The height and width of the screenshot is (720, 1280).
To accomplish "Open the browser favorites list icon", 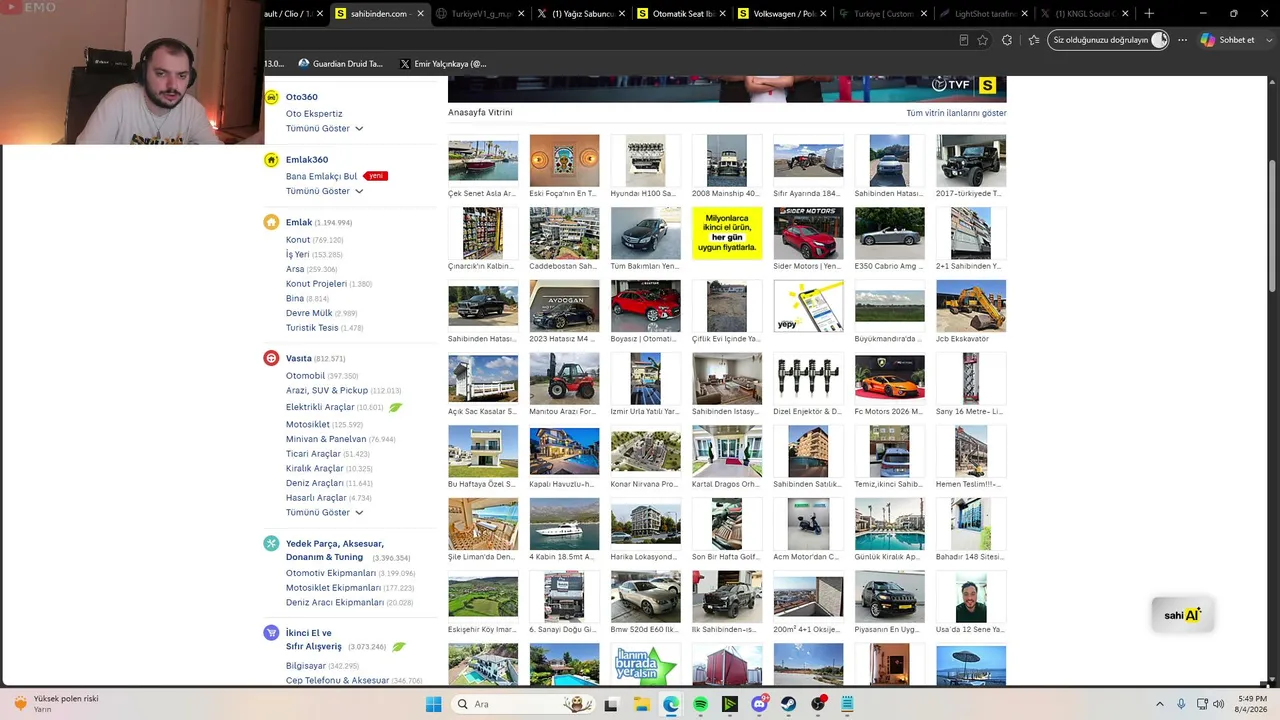I will pyautogui.click(x=1033, y=40).
